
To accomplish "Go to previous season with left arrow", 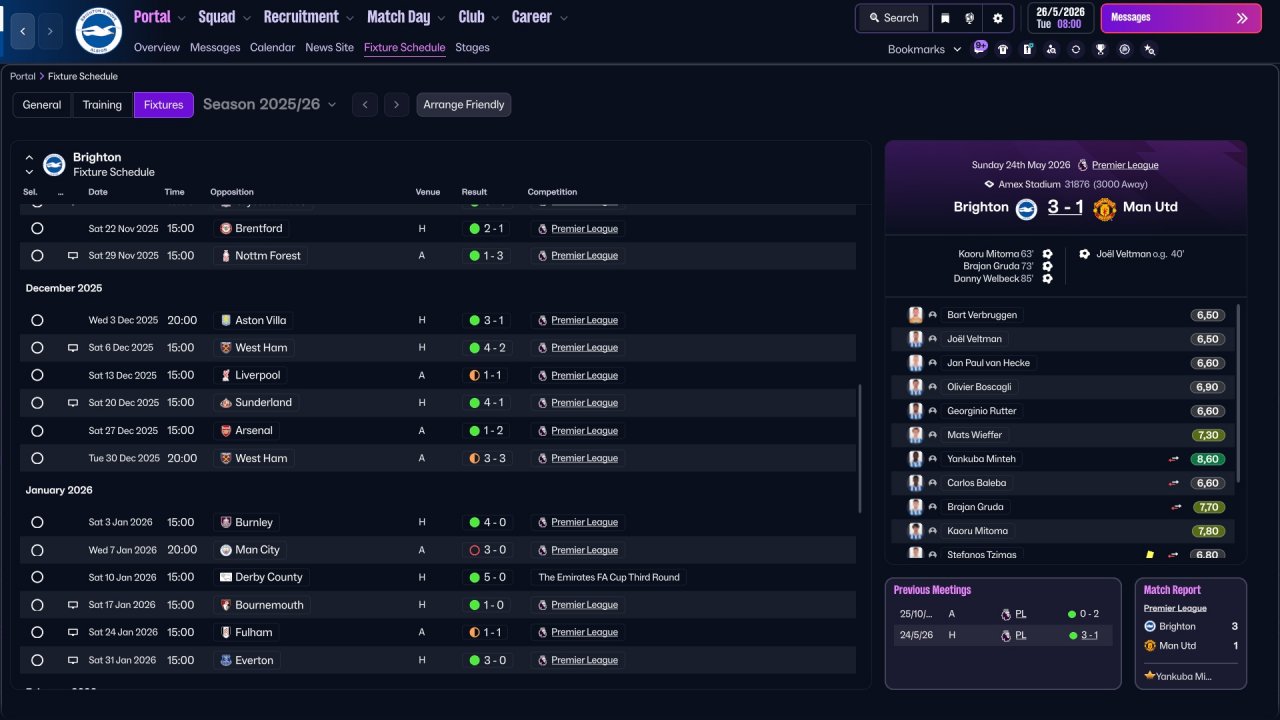I will (x=365, y=105).
